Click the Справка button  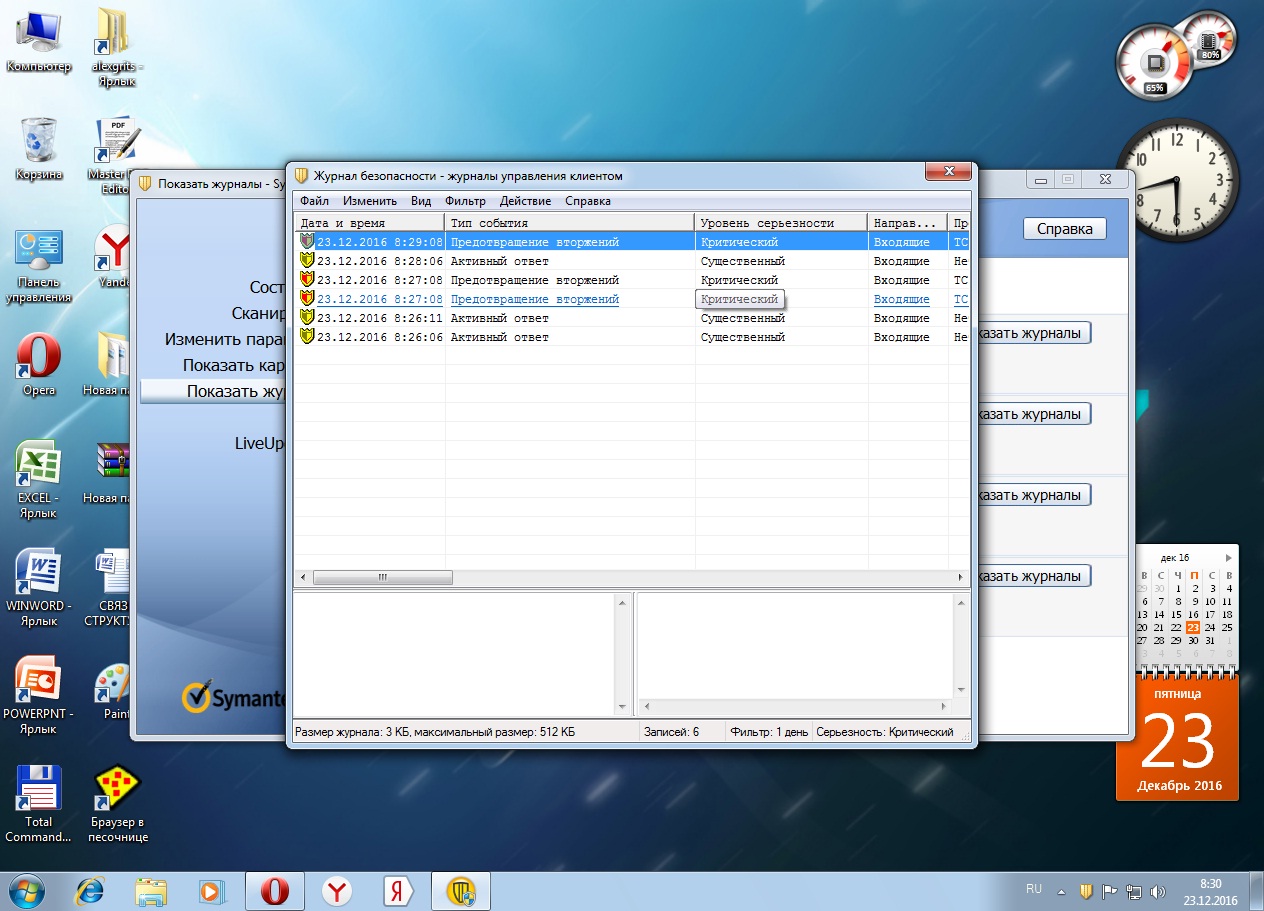1064,229
